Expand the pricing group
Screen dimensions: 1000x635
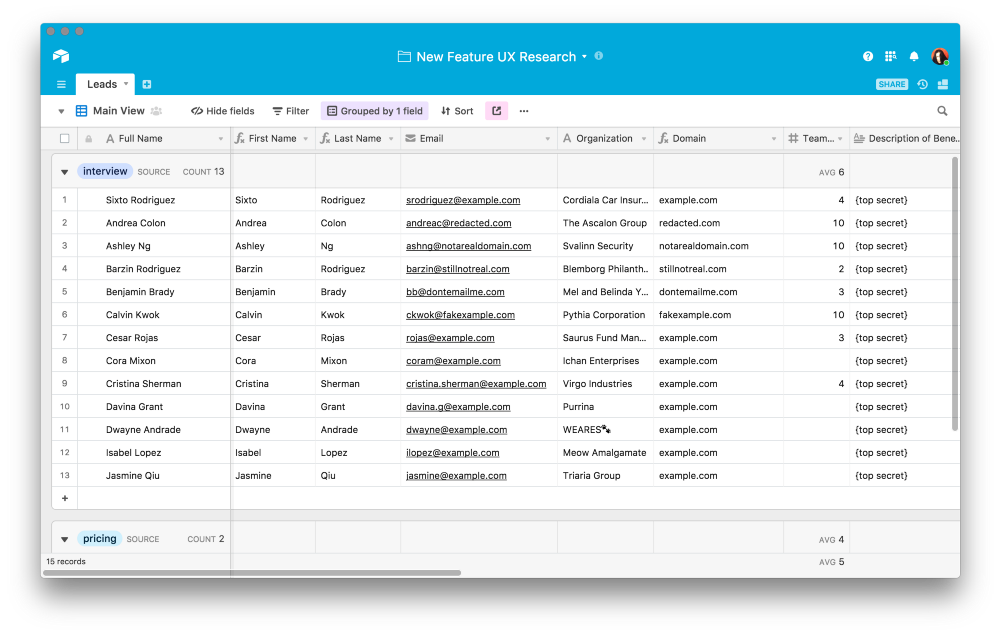point(64,538)
